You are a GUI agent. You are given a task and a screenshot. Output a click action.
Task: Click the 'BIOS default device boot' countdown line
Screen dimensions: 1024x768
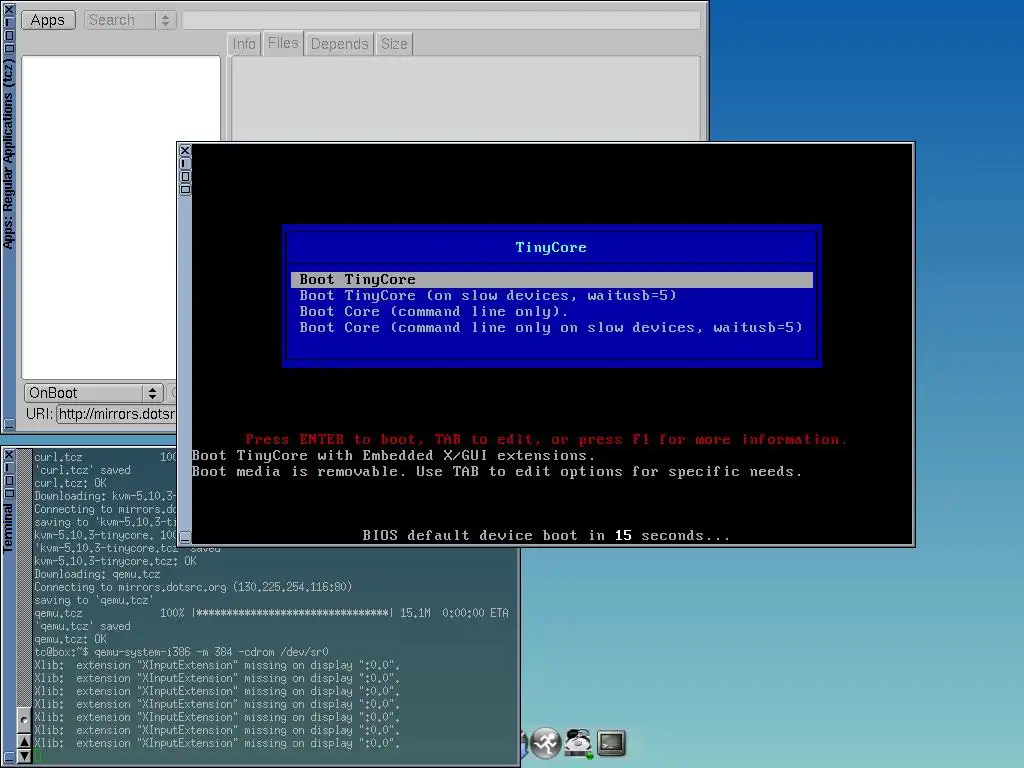click(x=546, y=536)
